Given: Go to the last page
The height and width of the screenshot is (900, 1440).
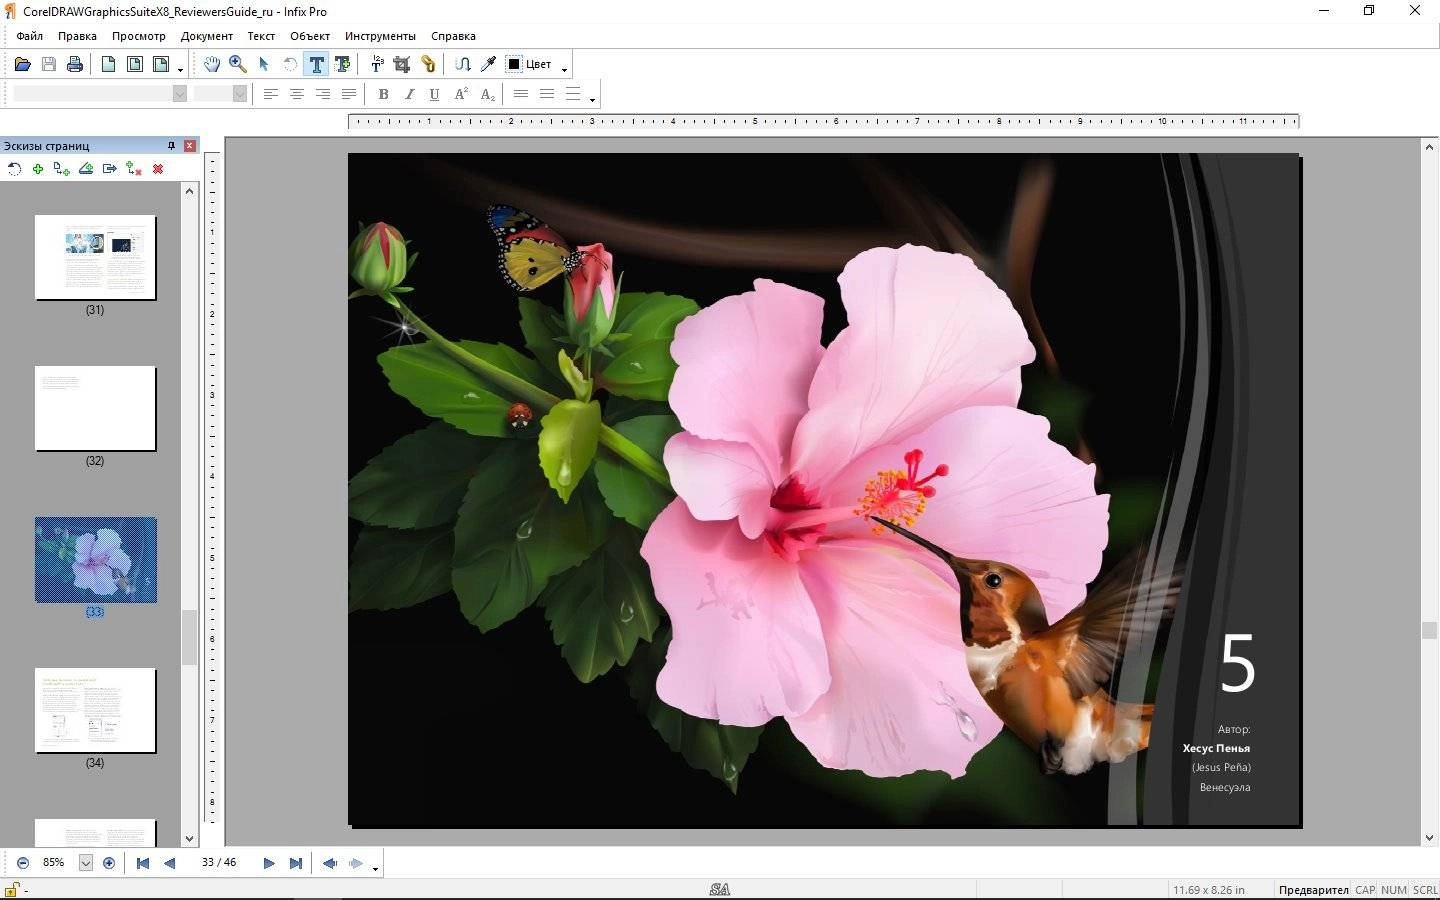Looking at the screenshot, I should 295,863.
